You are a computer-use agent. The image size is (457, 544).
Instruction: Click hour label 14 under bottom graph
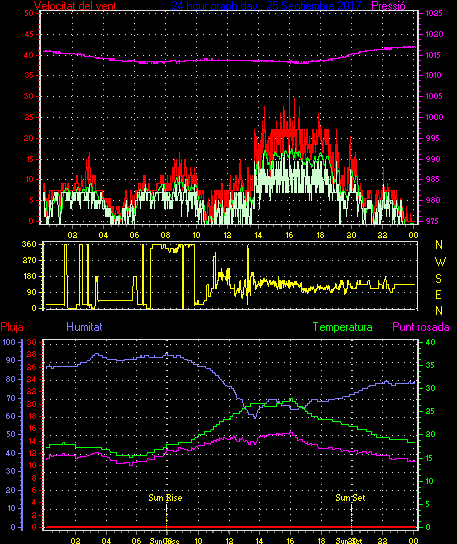tap(259, 541)
